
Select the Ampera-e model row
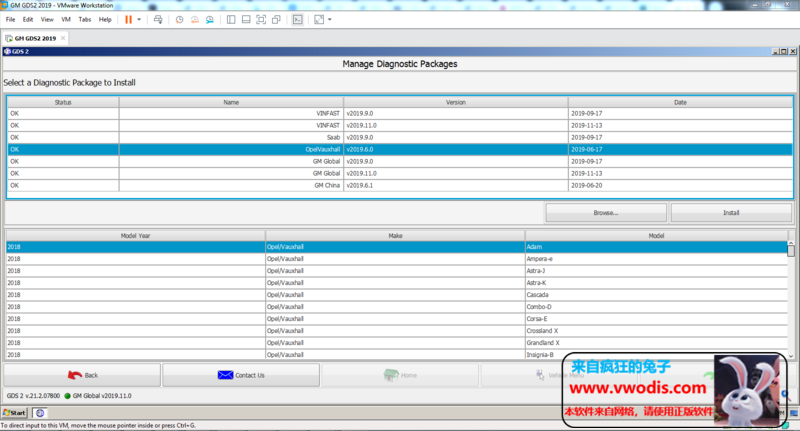click(x=396, y=259)
